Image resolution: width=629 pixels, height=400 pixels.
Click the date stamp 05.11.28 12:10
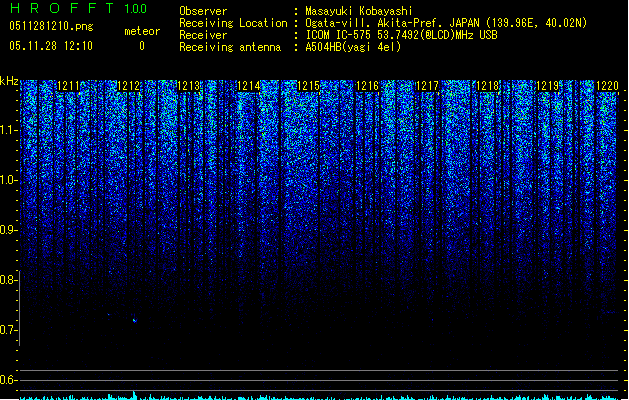pyautogui.click(x=51, y=46)
